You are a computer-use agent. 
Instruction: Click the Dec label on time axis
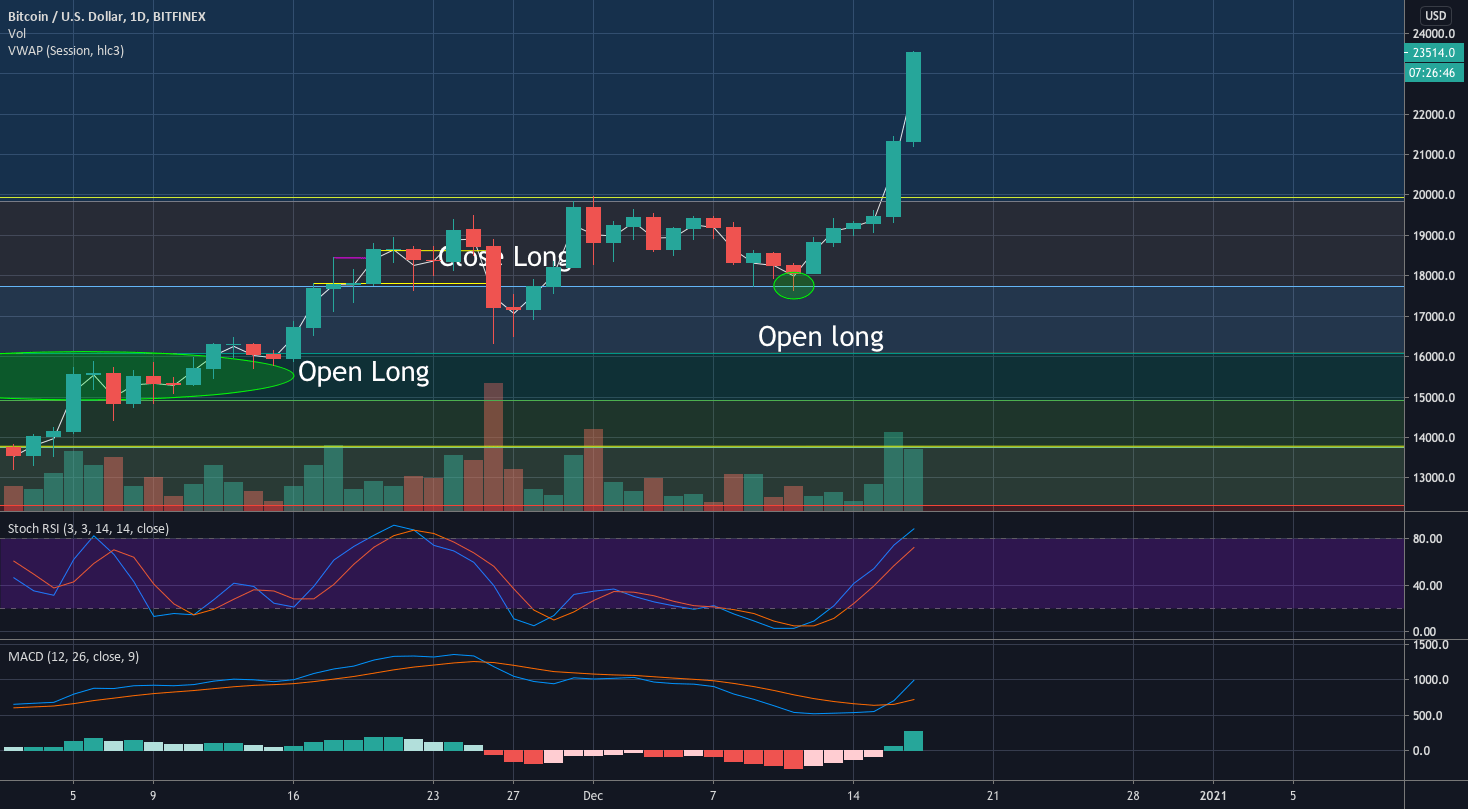(592, 798)
